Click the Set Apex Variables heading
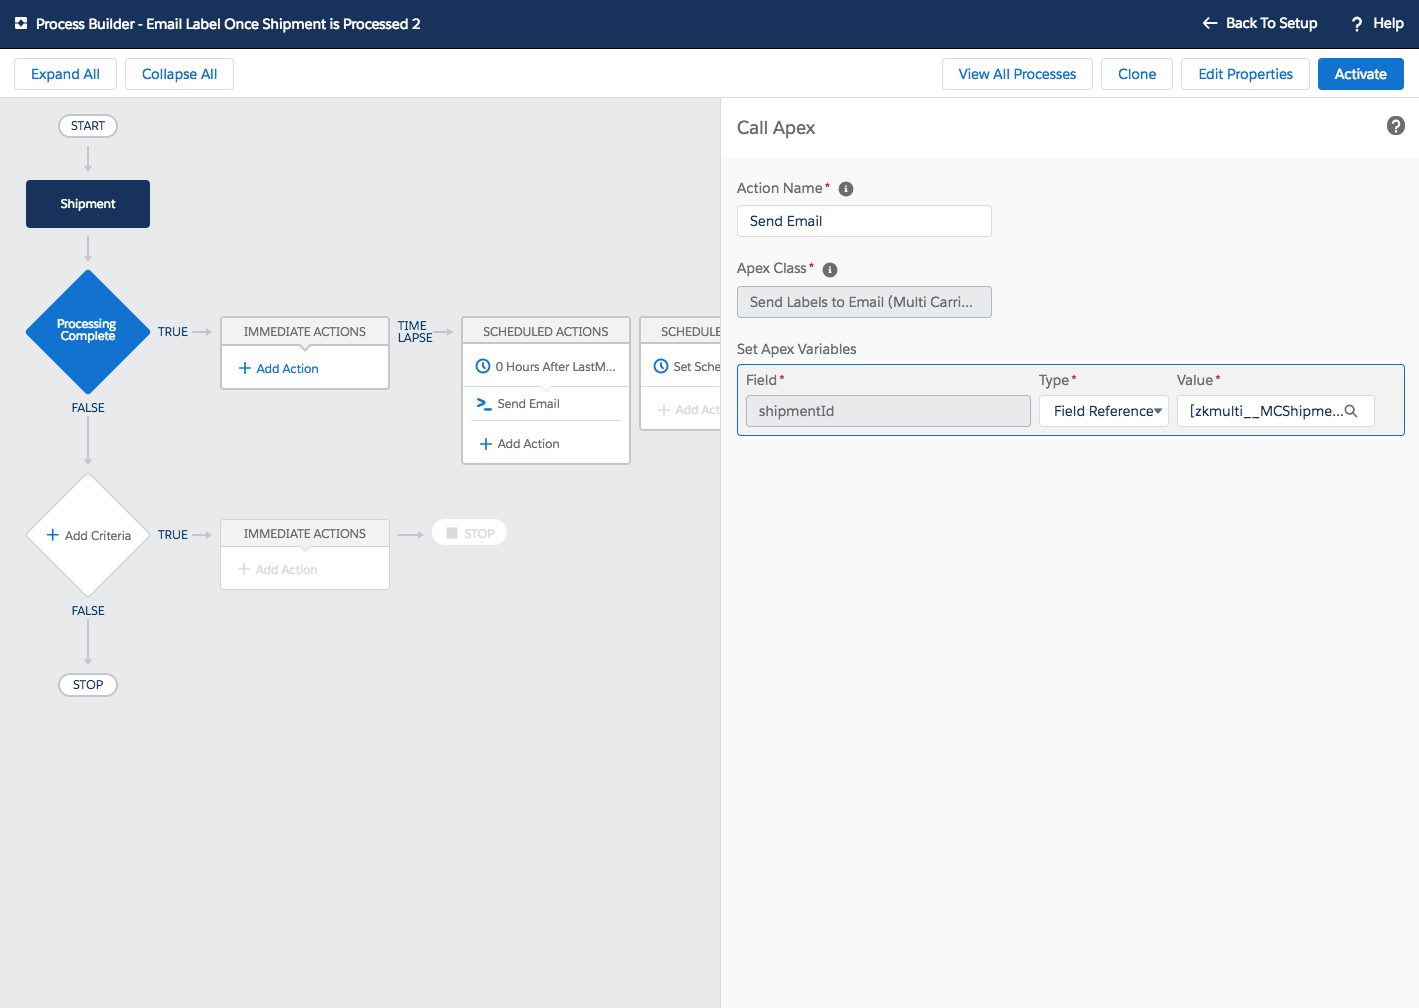 pos(797,349)
